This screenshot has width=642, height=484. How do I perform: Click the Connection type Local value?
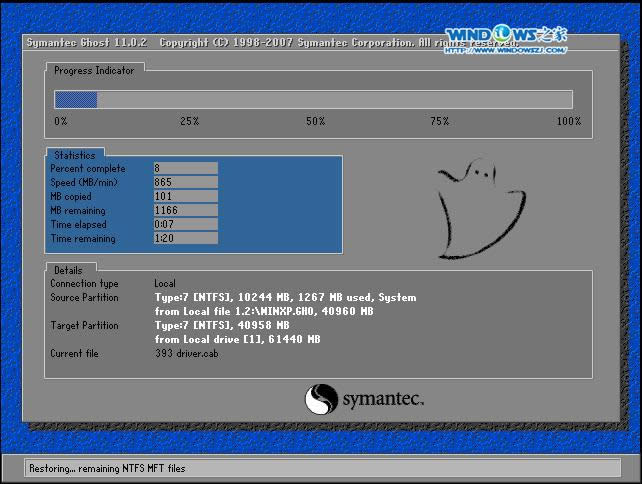(x=165, y=284)
